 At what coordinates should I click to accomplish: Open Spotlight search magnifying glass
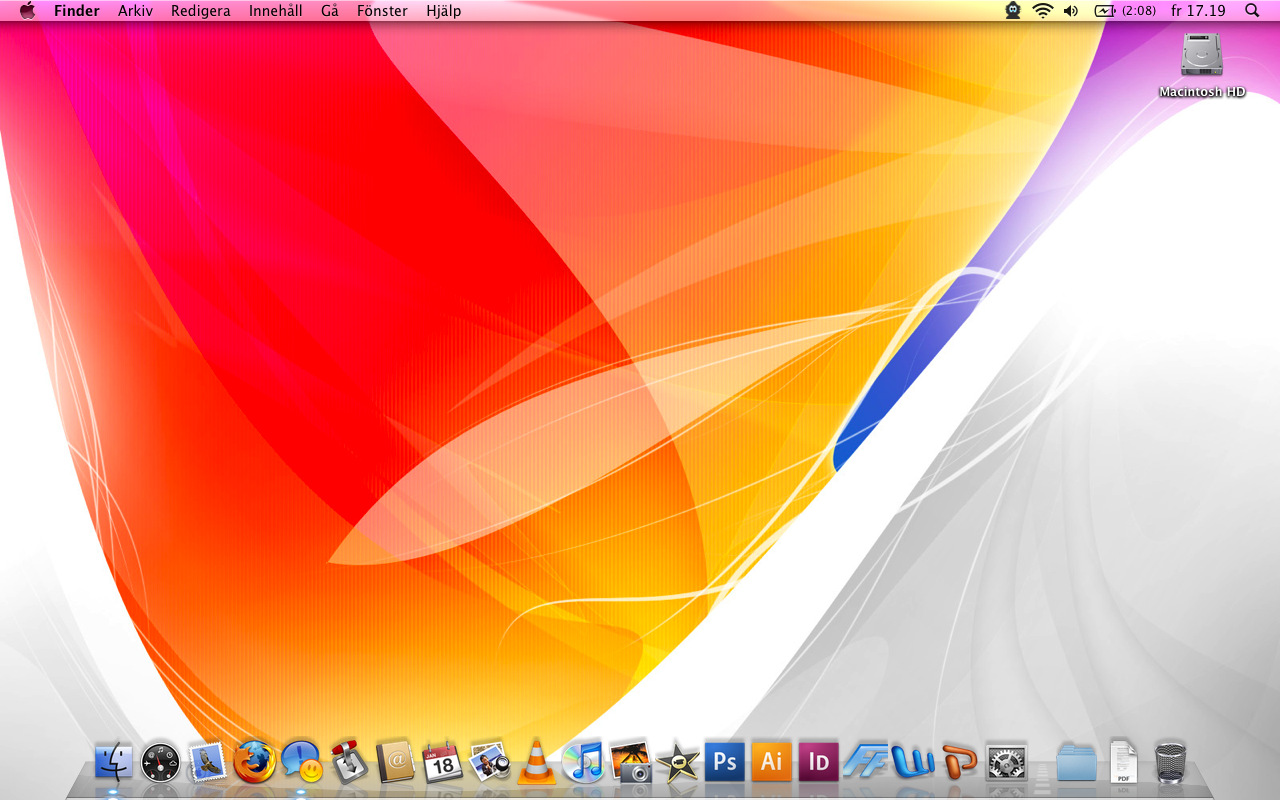pos(1252,11)
